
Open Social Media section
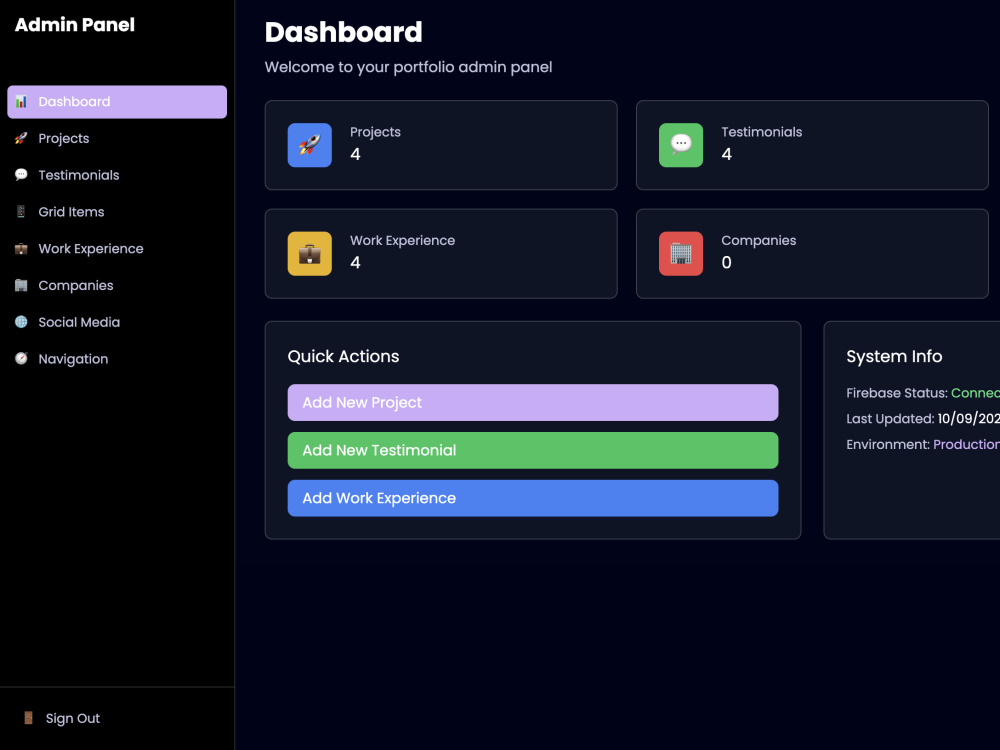pyautogui.click(x=117, y=322)
